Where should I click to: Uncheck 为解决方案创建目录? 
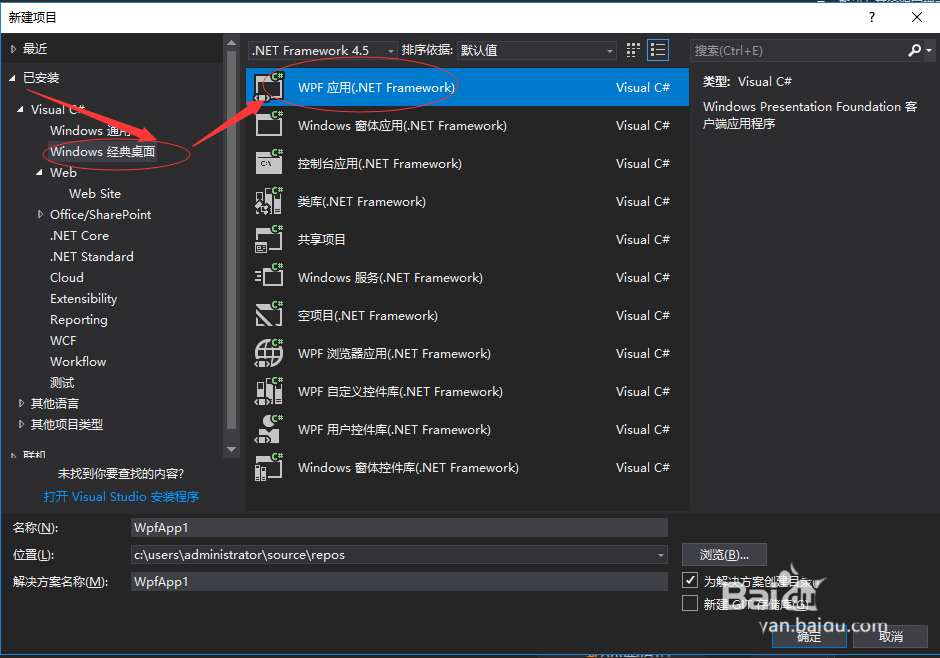(689, 579)
